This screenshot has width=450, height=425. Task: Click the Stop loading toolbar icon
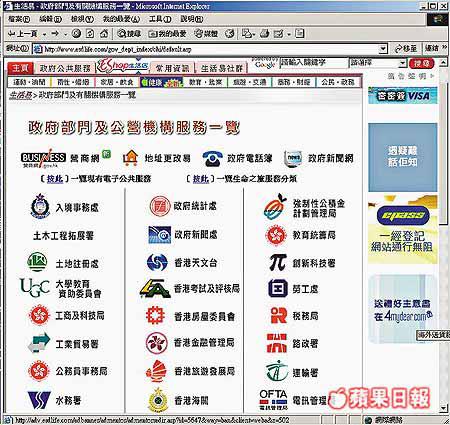coord(76,33)
